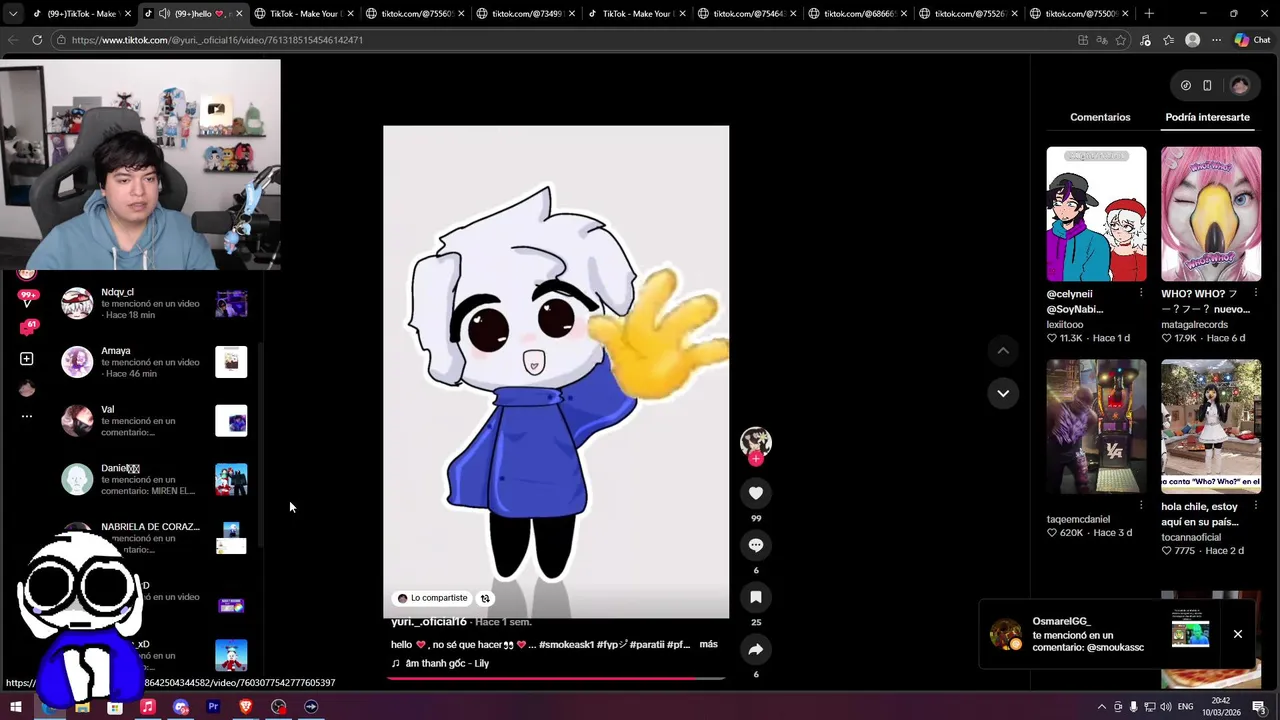
Task: Open Ndqv_cl mention notification
Action: pyautogui.click(x=155, y=303)
